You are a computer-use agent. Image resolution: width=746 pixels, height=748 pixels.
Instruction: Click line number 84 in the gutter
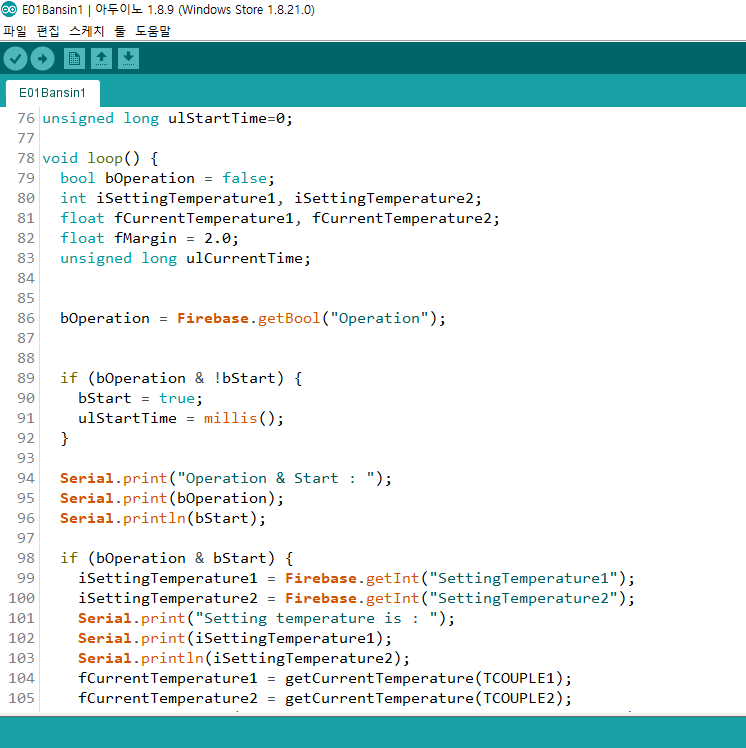[26, 279]
